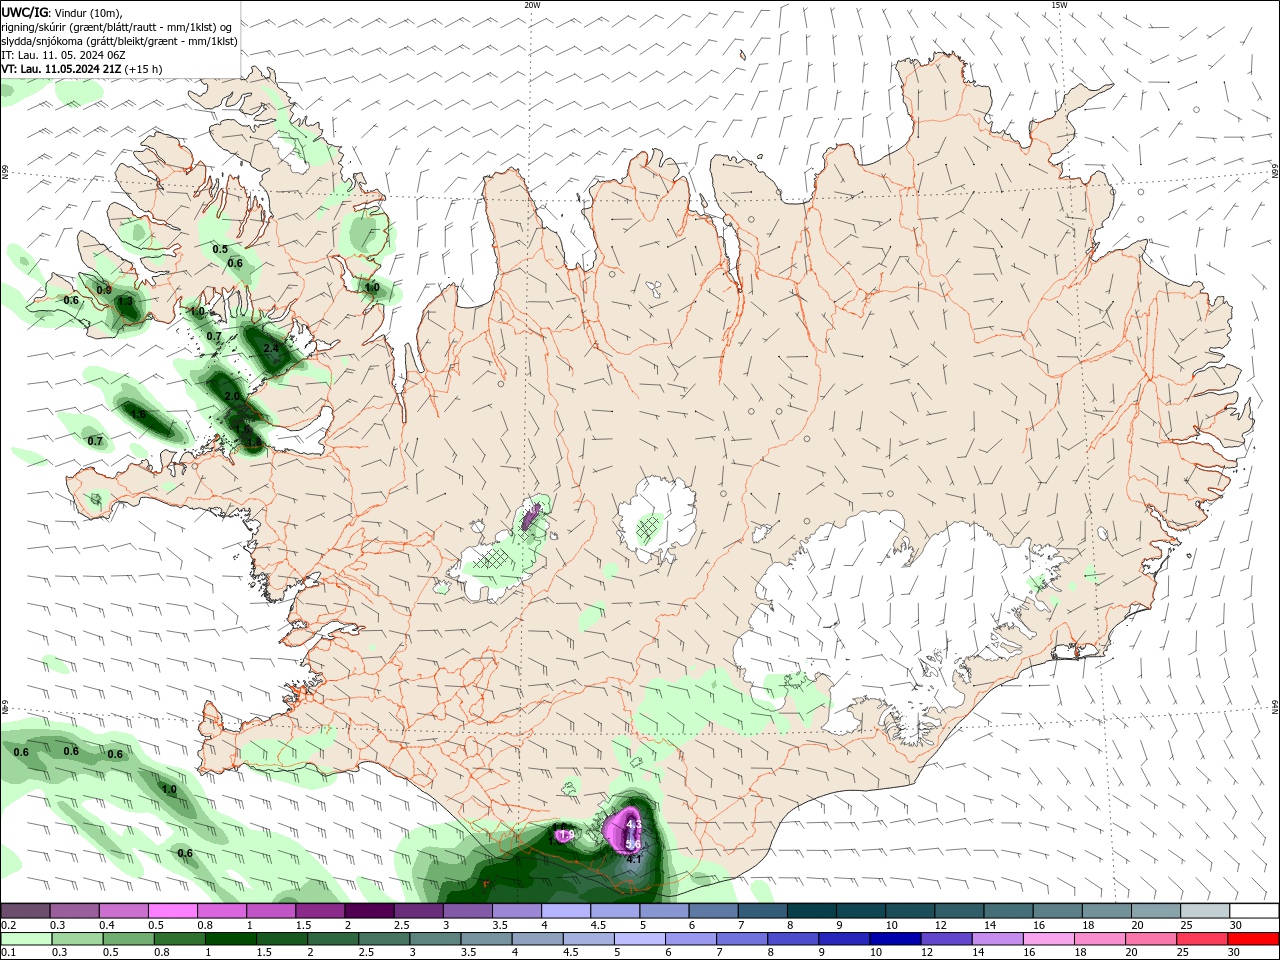The width and height of the screenshot is (1280, 960).
Task: Click the '2.4' precipitation value on the map
Action: click(271, 348)
